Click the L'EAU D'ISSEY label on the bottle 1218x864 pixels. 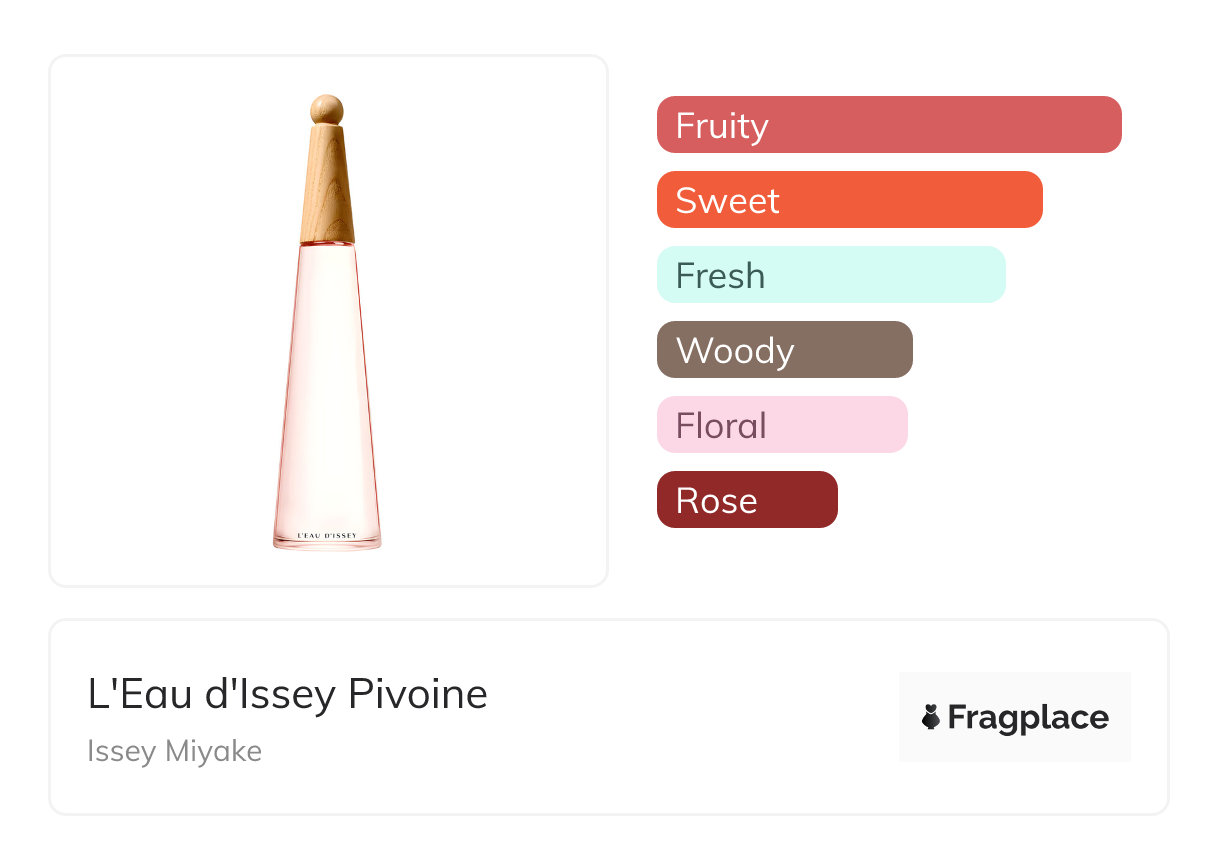tap(327, 536)
